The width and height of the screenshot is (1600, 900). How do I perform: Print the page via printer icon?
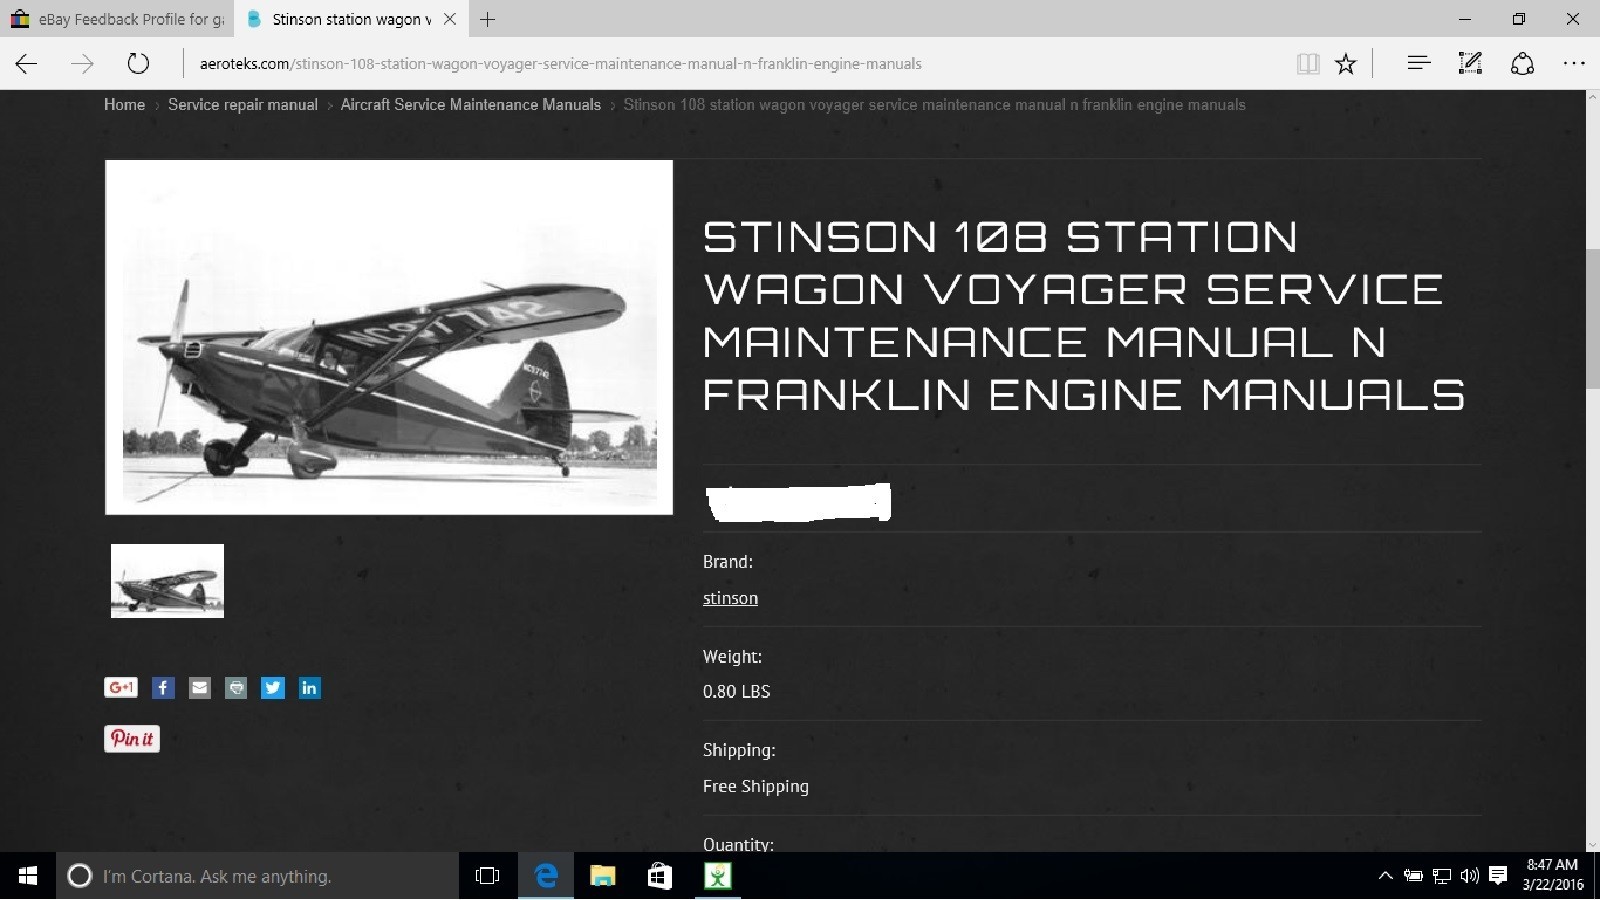click(236, 688)
